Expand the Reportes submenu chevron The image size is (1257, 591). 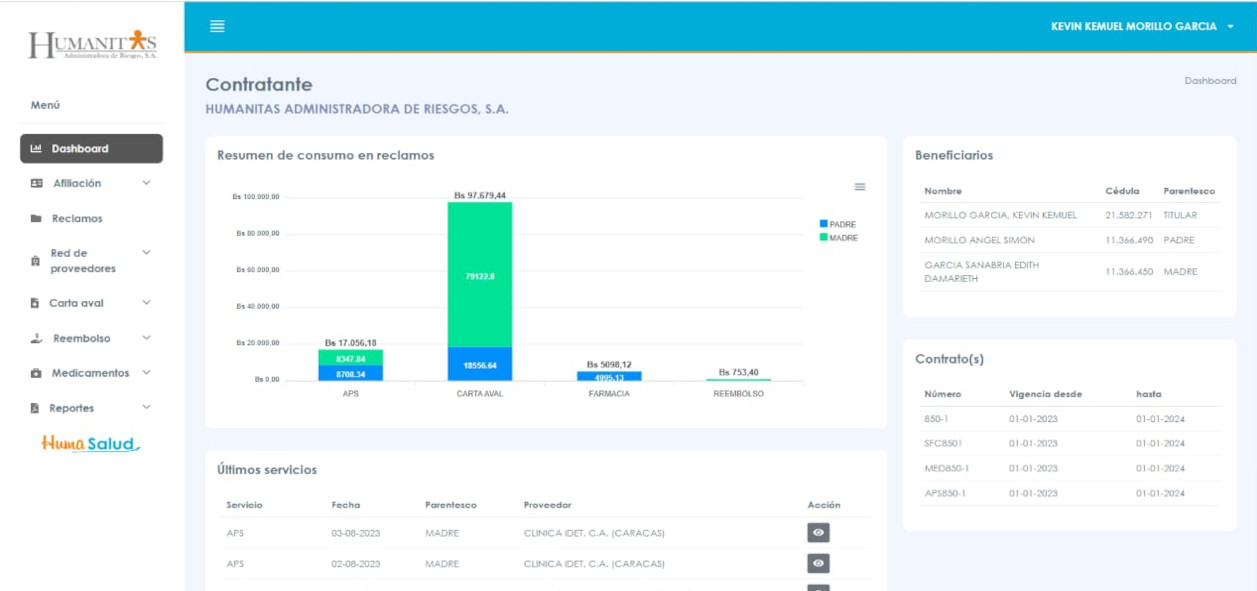(147, 408)
